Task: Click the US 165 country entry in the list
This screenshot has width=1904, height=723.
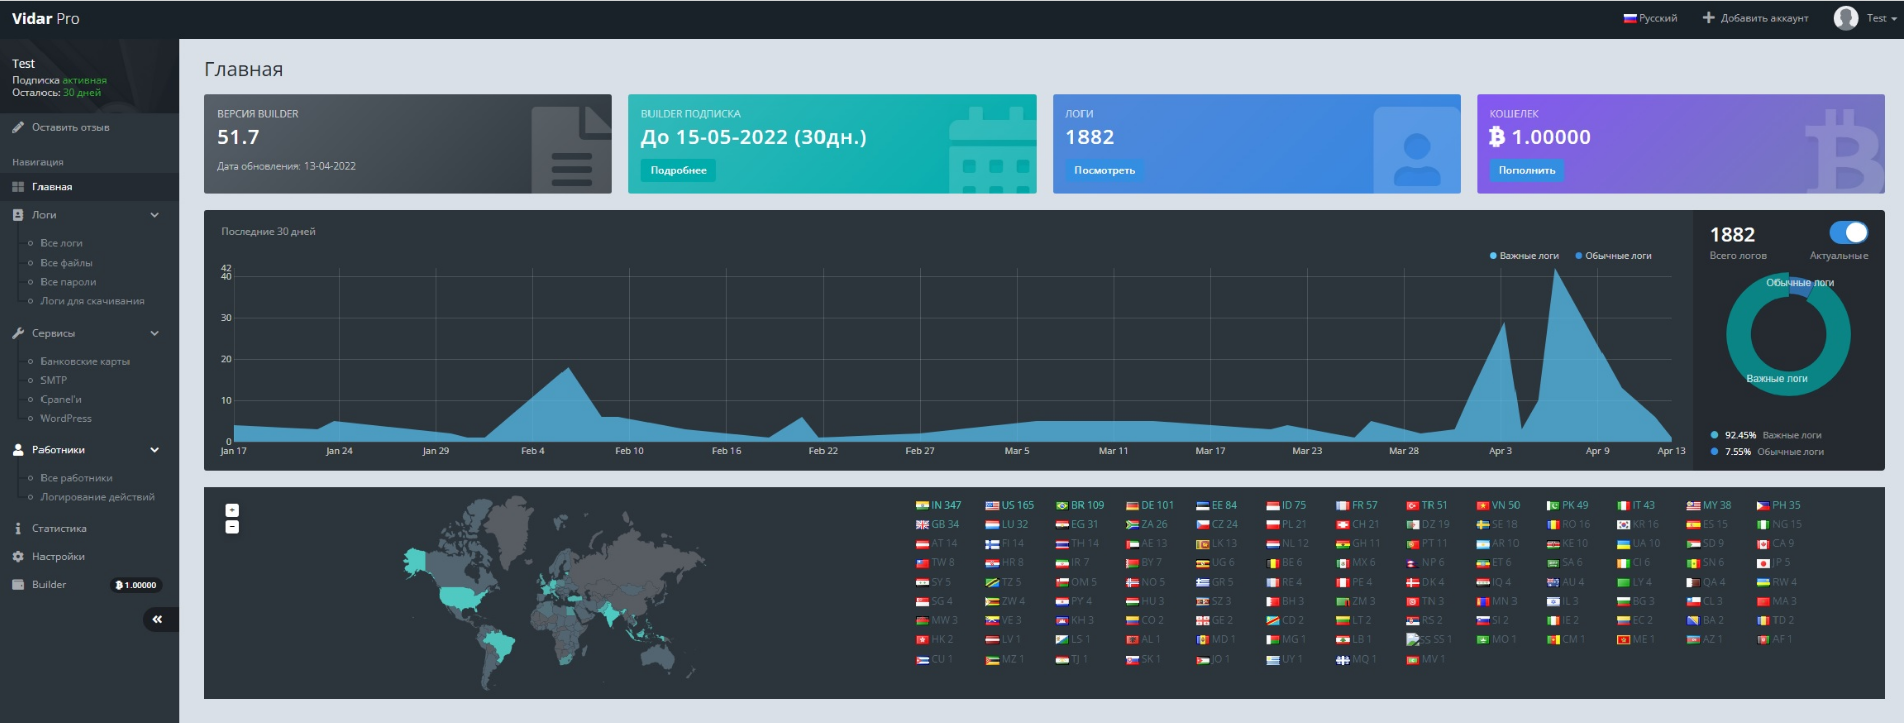Action: pyautogui.click(x=1009, y=506)
